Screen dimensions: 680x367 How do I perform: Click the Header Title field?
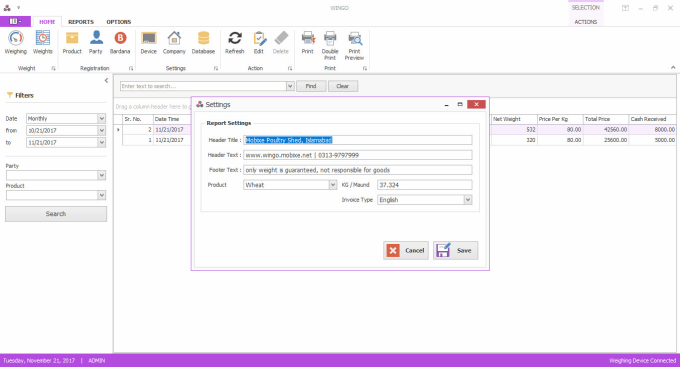358,140
